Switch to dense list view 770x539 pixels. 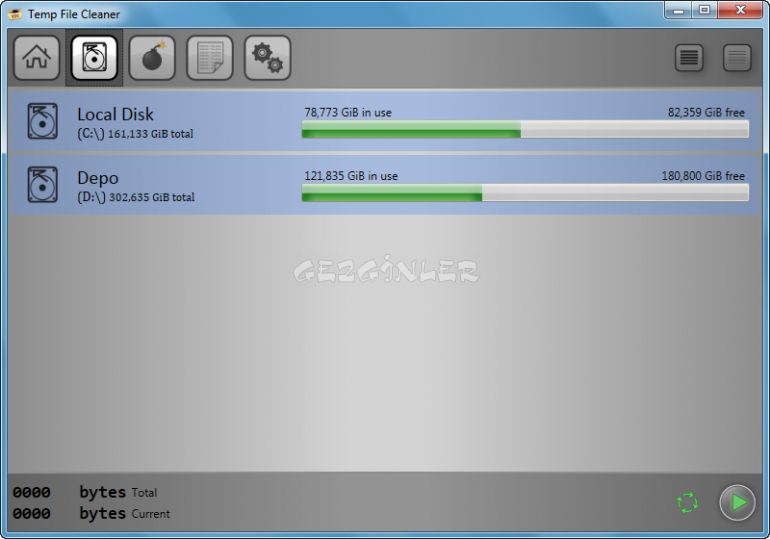(689, 58)
